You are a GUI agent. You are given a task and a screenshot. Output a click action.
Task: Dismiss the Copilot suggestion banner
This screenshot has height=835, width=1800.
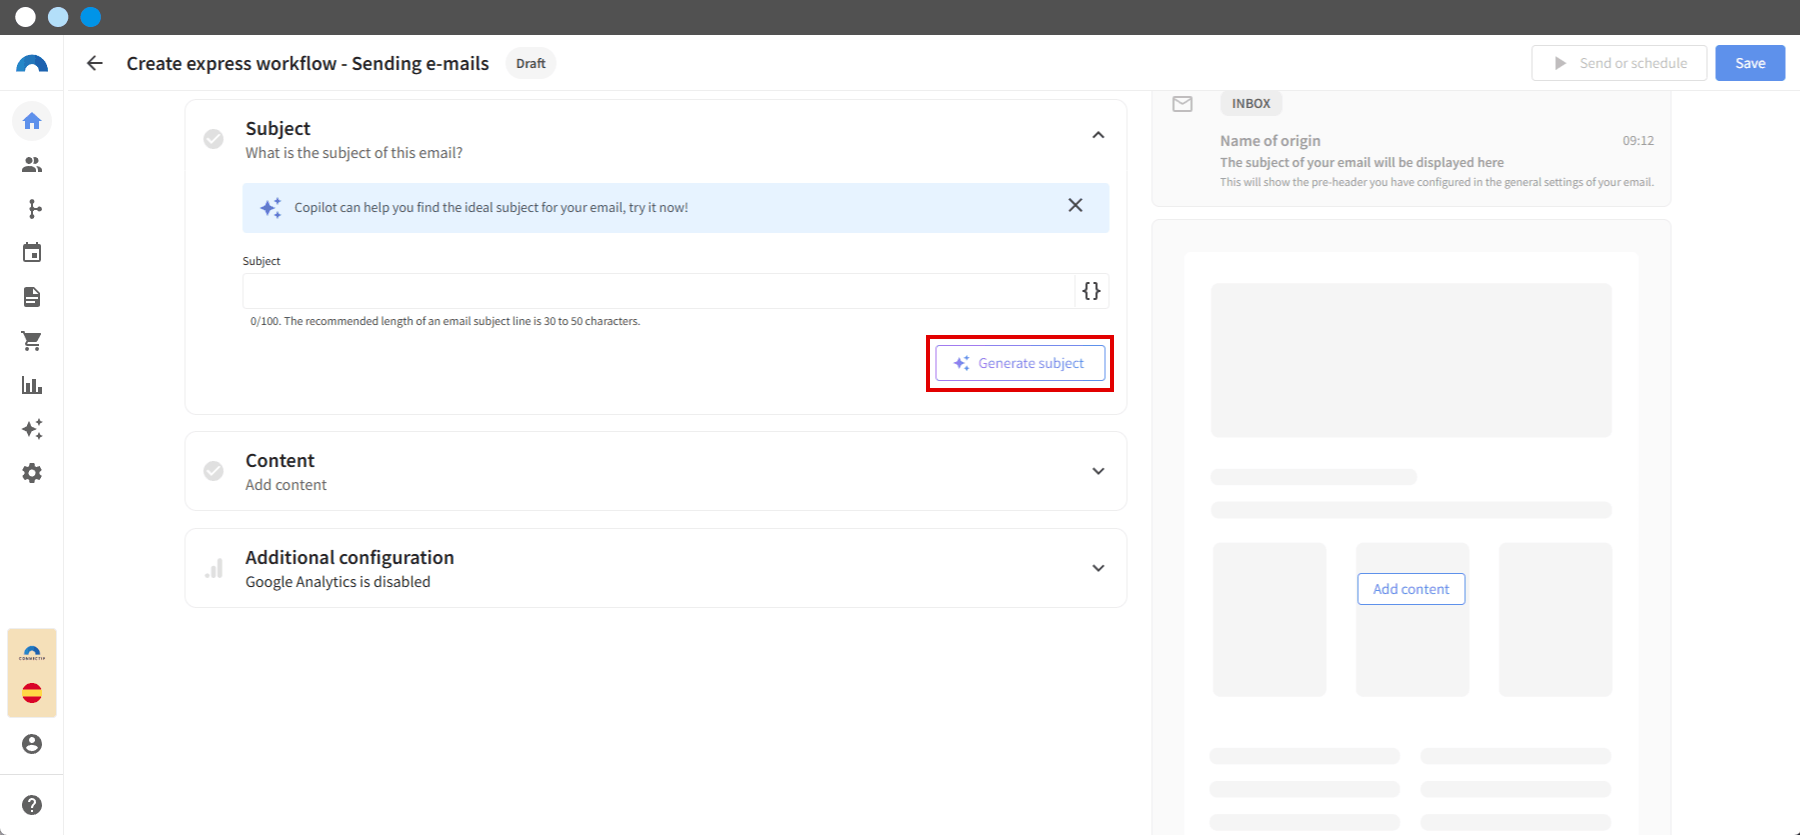1075,205
